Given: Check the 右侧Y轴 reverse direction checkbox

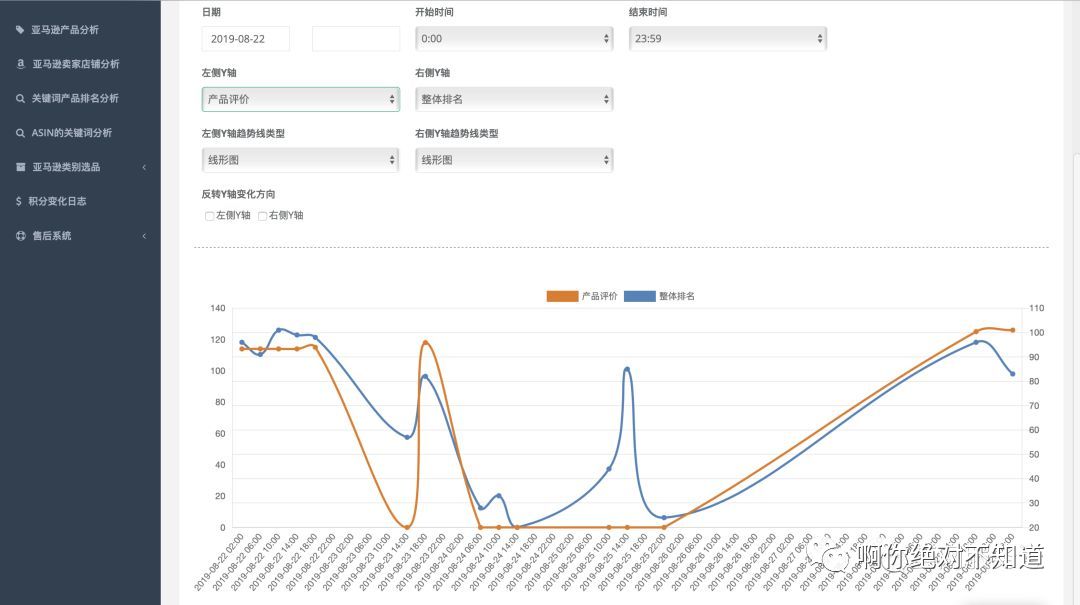Looking at the screenshot, I should tap(262, 216).
